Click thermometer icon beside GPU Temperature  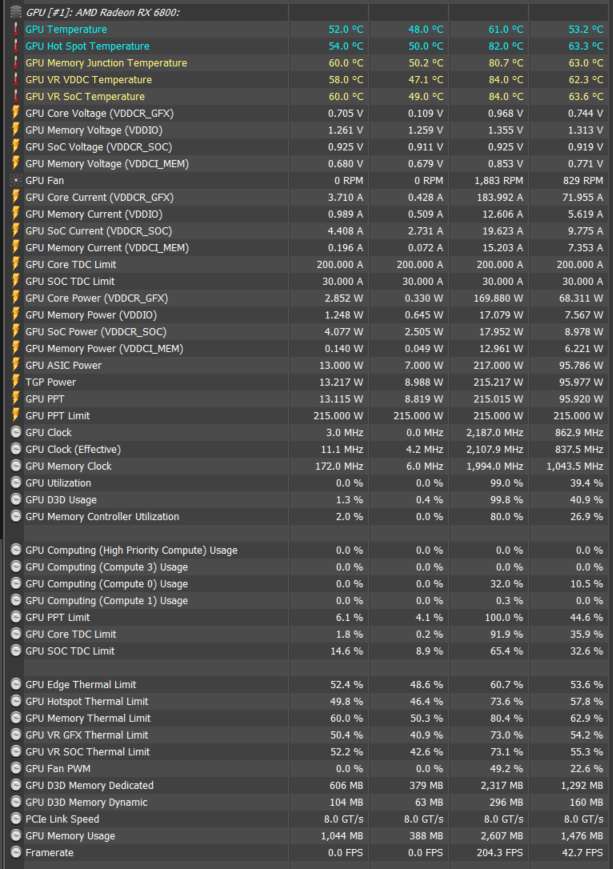point(16,29)
